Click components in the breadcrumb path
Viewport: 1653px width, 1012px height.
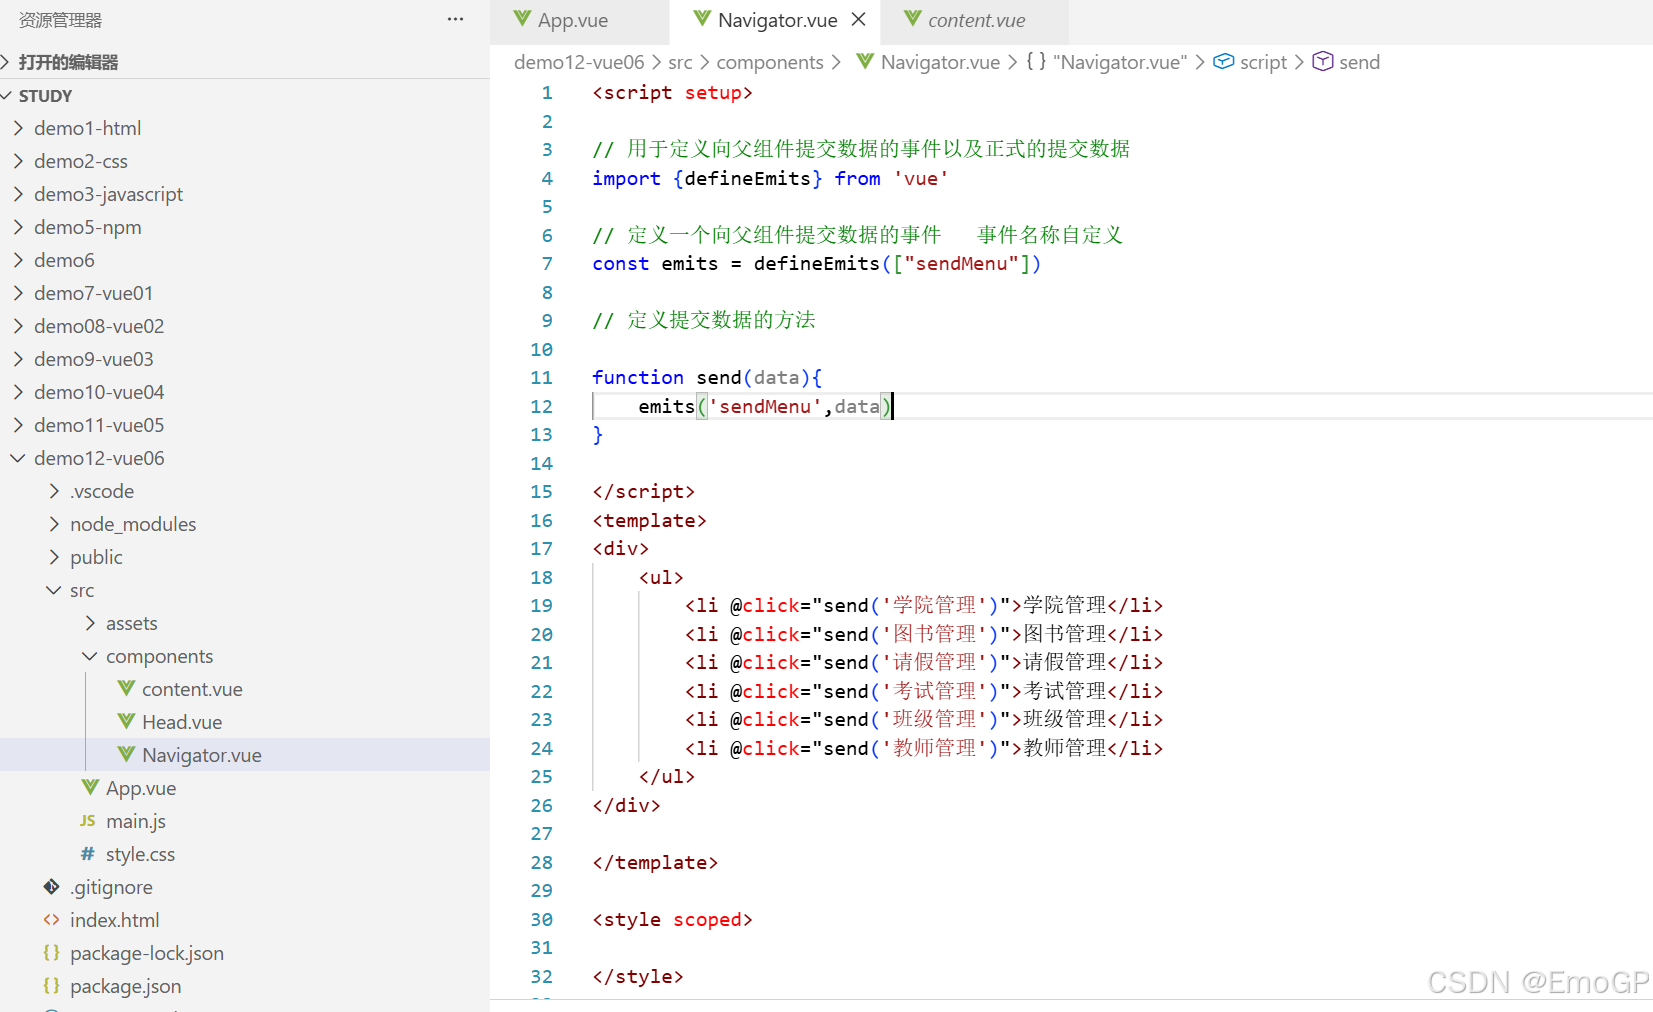click(x=770, y=62)
